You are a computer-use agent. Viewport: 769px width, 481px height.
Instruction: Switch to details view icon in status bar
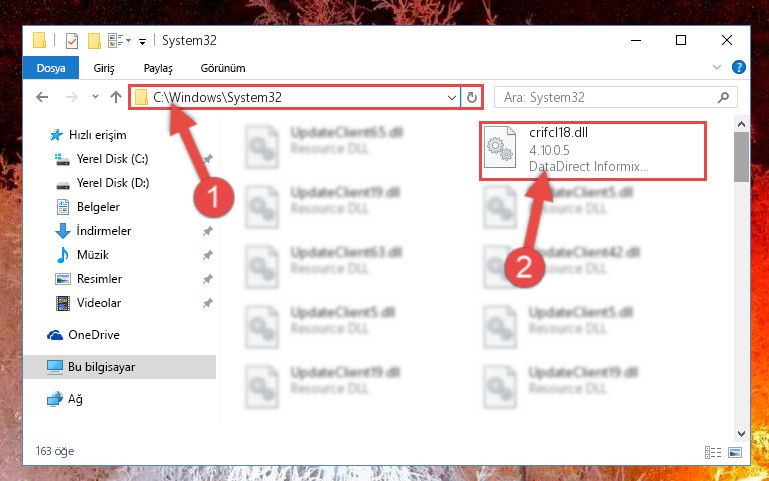[x=713, y=452]
